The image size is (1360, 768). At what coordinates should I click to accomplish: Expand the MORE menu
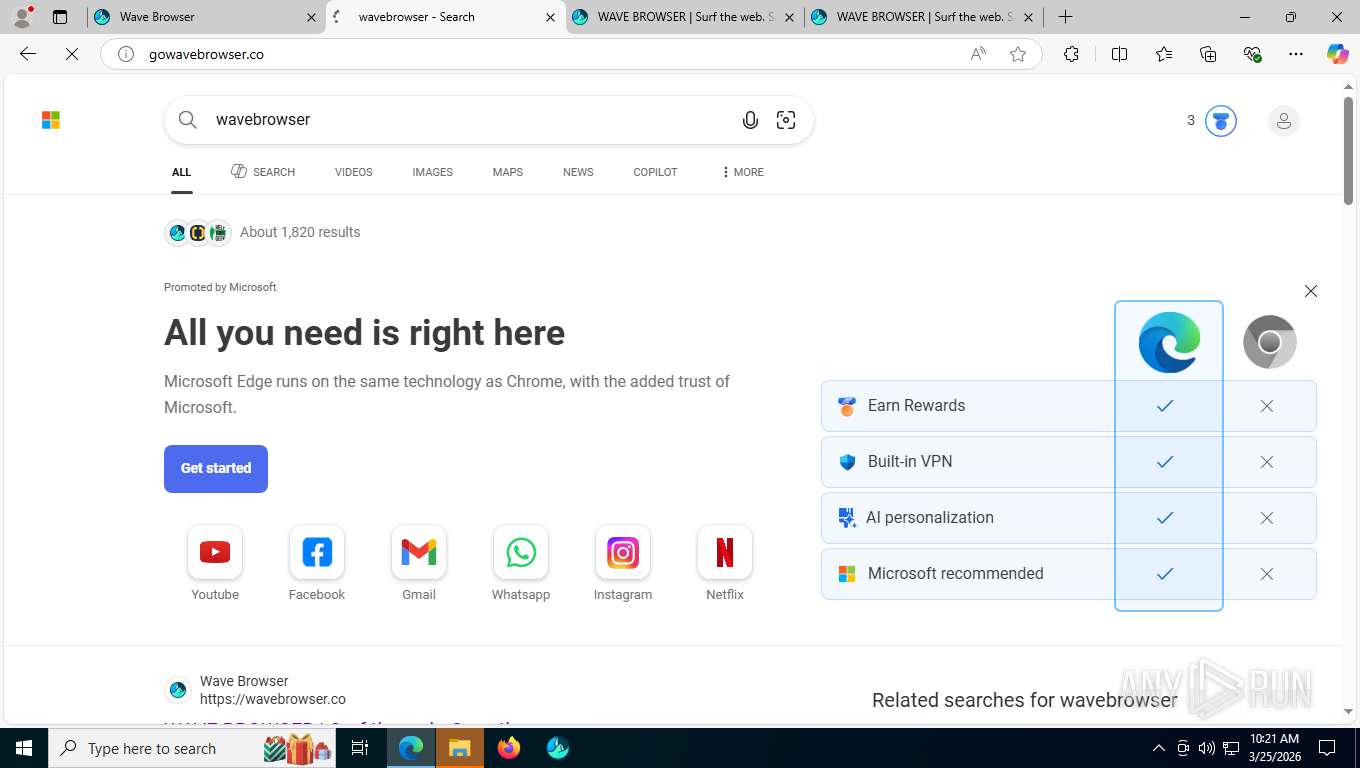coord(743,172)
